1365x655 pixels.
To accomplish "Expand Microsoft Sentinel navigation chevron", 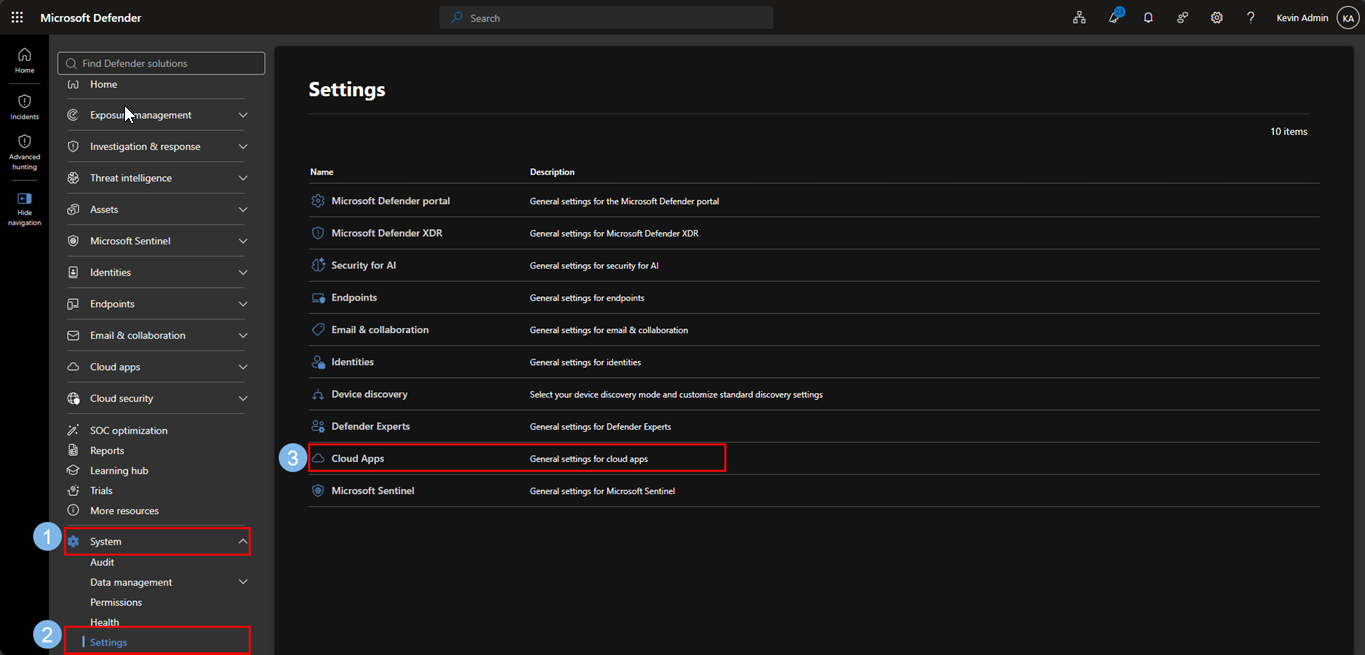I will [243, 241].
